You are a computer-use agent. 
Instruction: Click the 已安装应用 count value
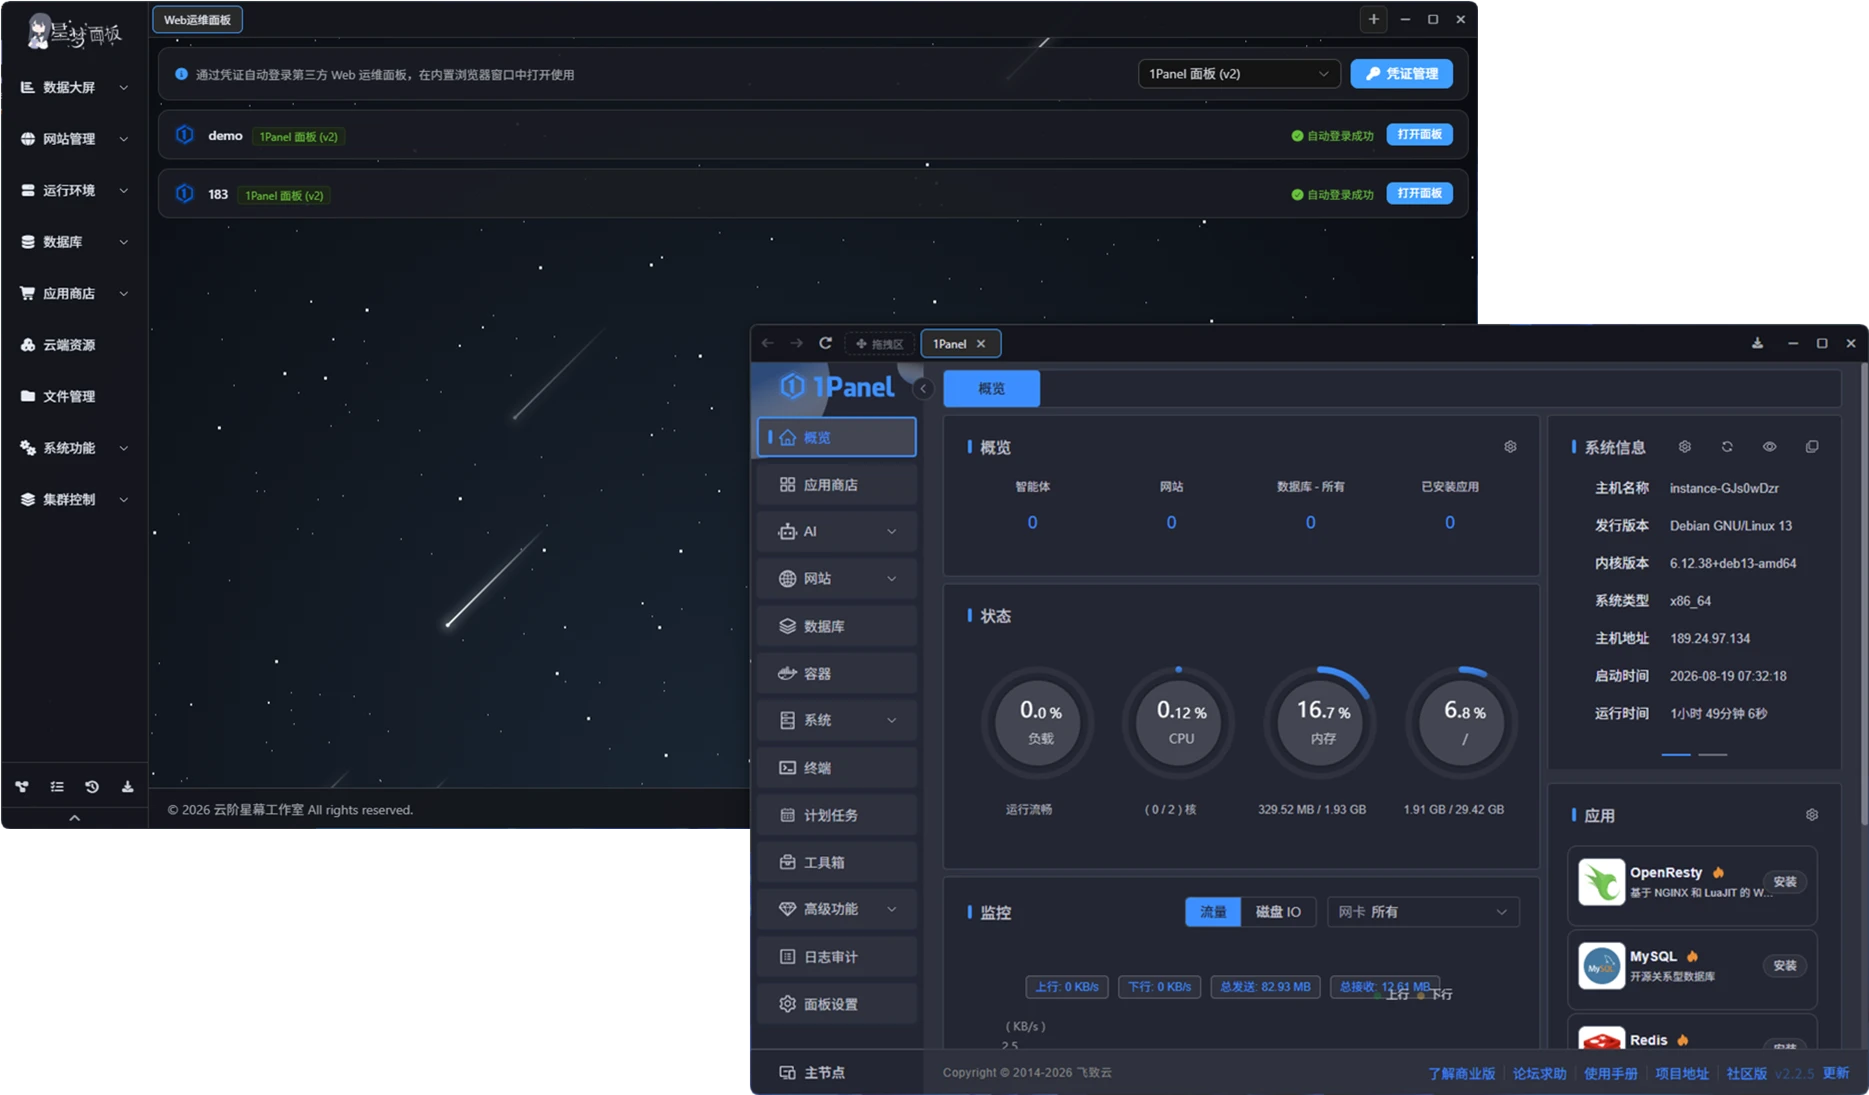click(1450, 523)
